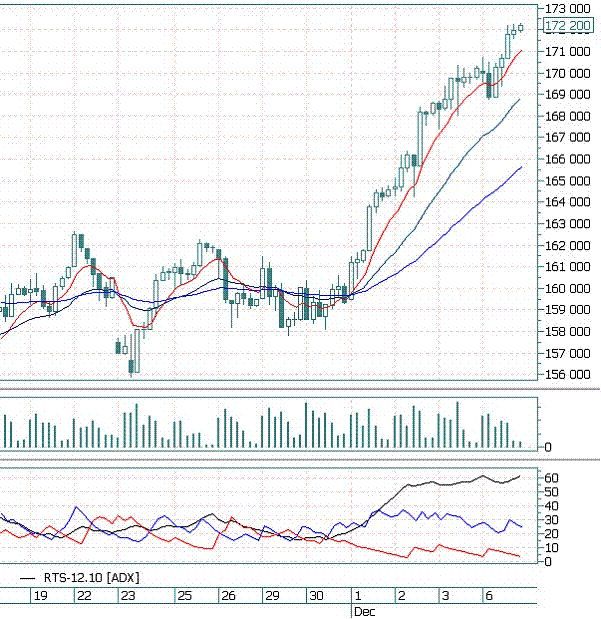The image size is (601, 619).
Task: Click the 160 000 price axis label
Action: click(568, 289)
